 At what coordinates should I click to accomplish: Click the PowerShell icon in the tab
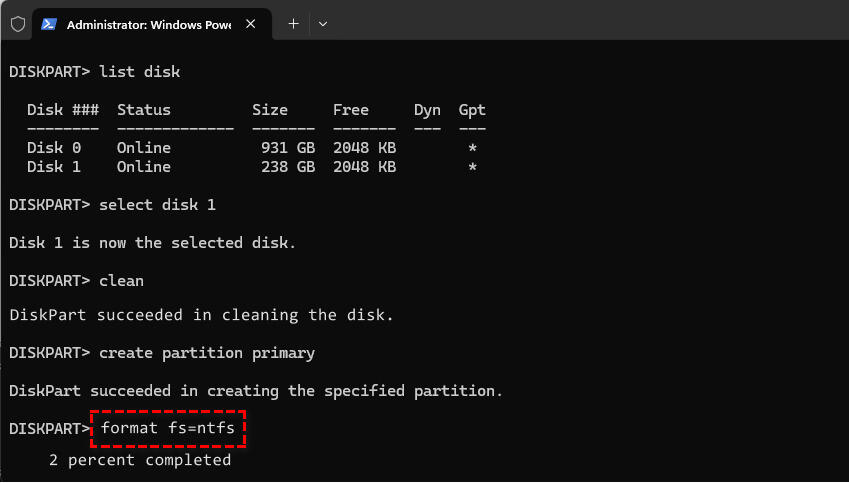49,24
